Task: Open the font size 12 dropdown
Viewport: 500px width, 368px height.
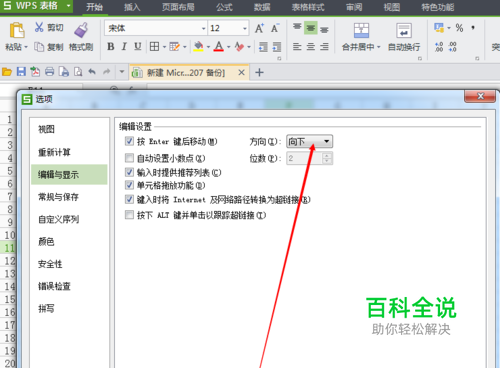Action: point(245,29)
